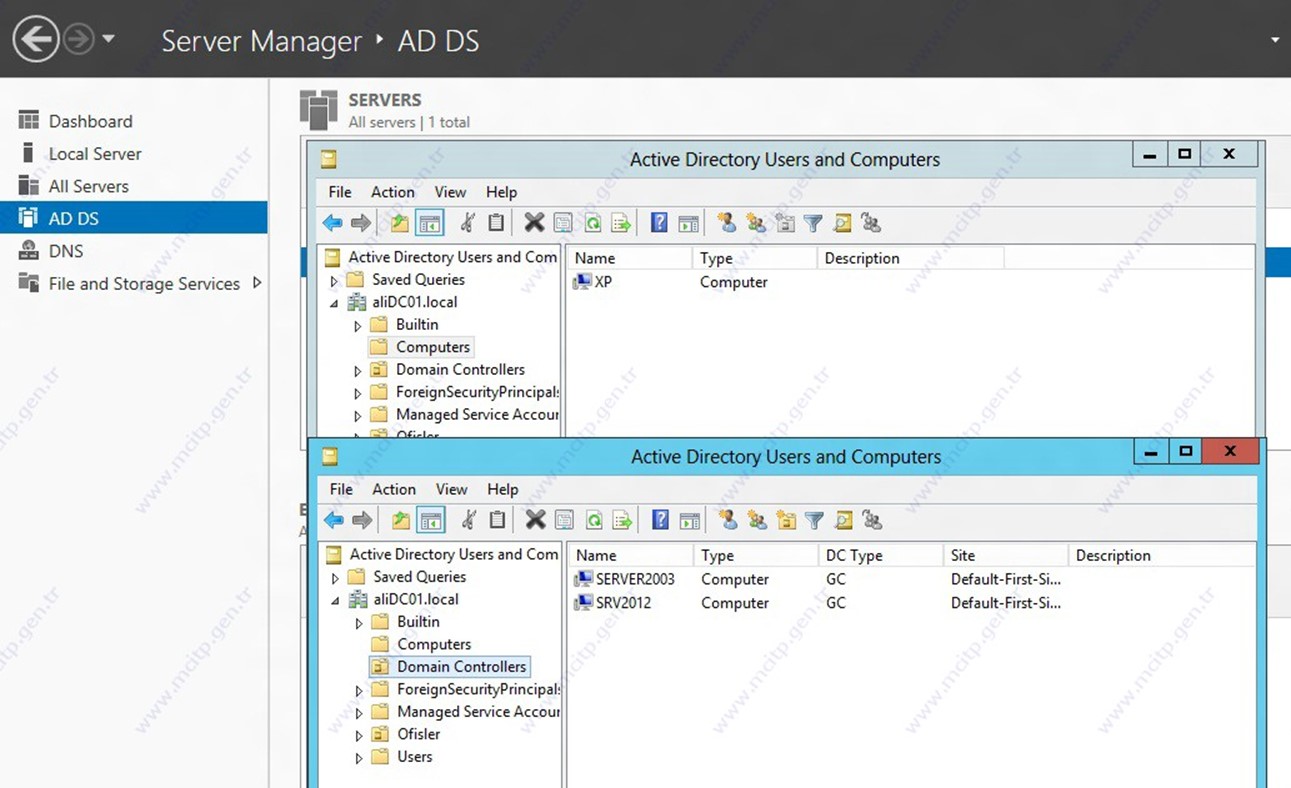Expand Saved Queries in front window tree
The width and height of the screenshot is (1291, 788).
tap(335, 578)
